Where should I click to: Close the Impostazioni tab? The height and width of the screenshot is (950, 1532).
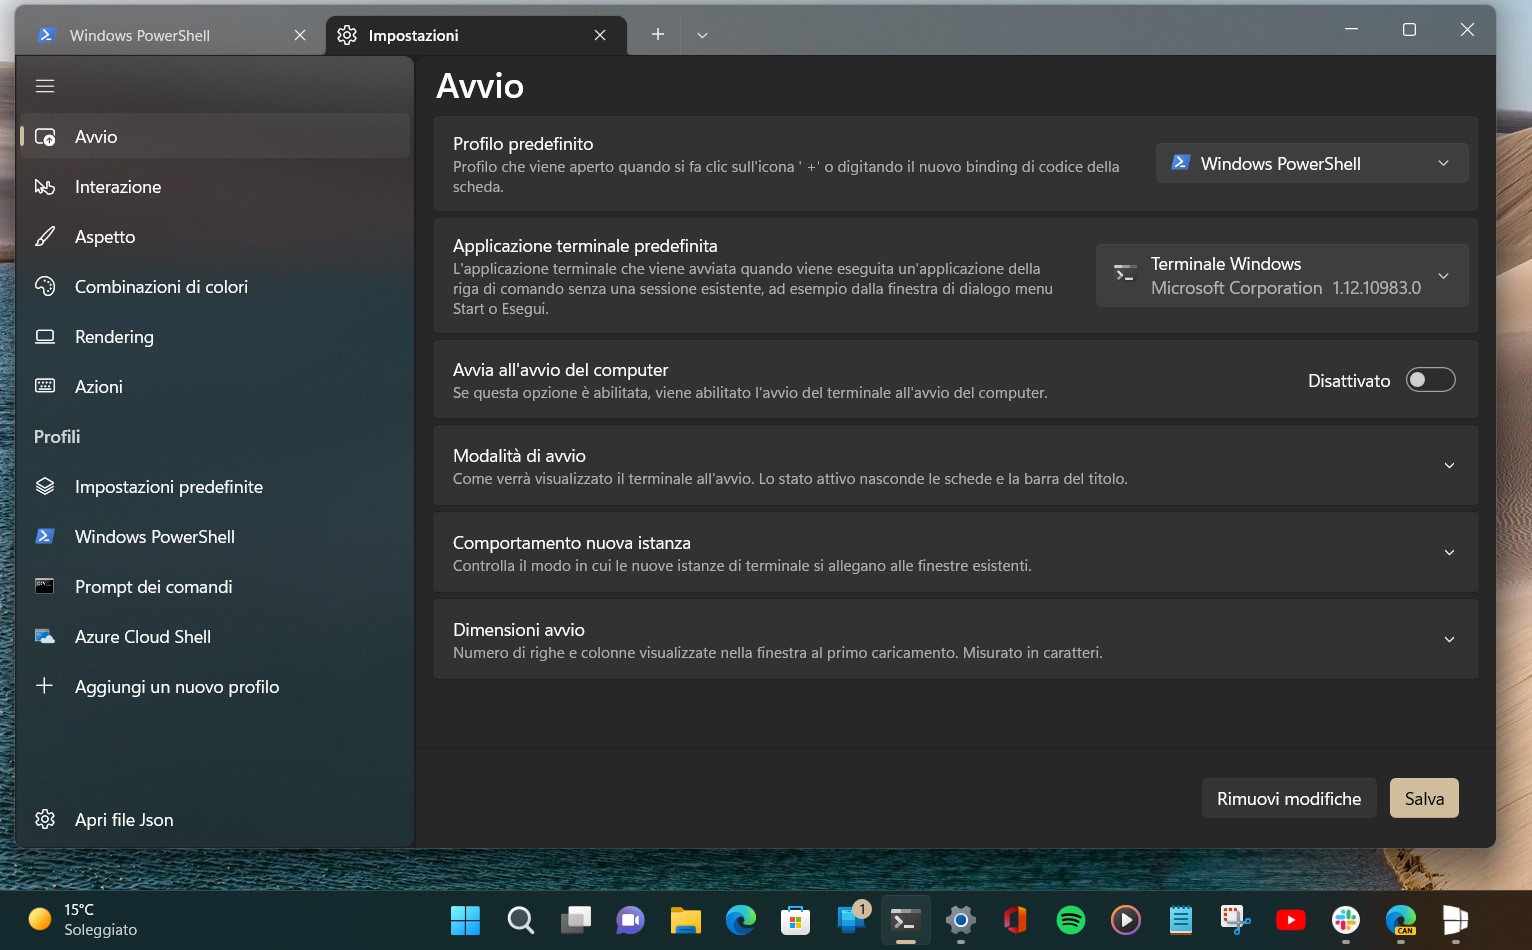coord(600,35)
